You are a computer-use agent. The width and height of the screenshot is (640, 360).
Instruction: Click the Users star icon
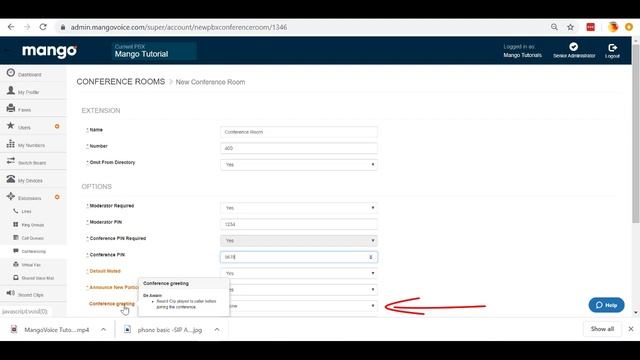click(11, 126)
